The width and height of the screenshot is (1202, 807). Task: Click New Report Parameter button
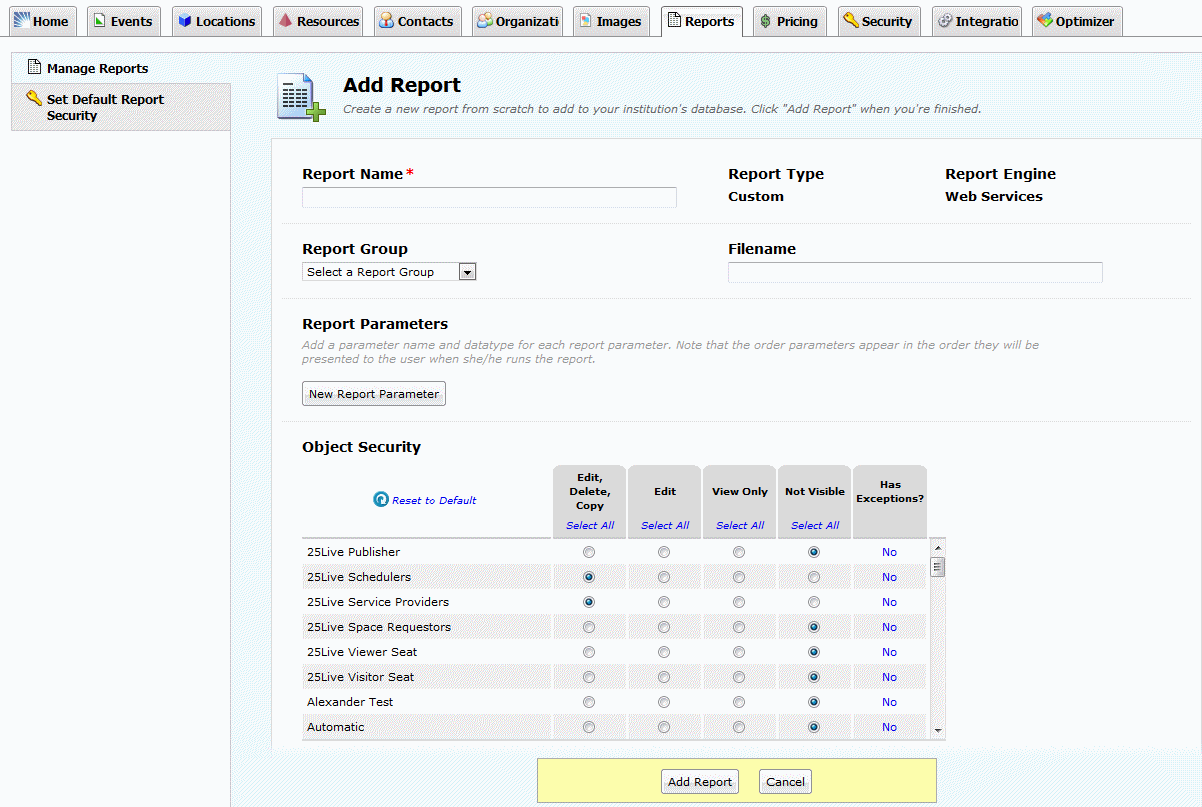pos(374,394)
